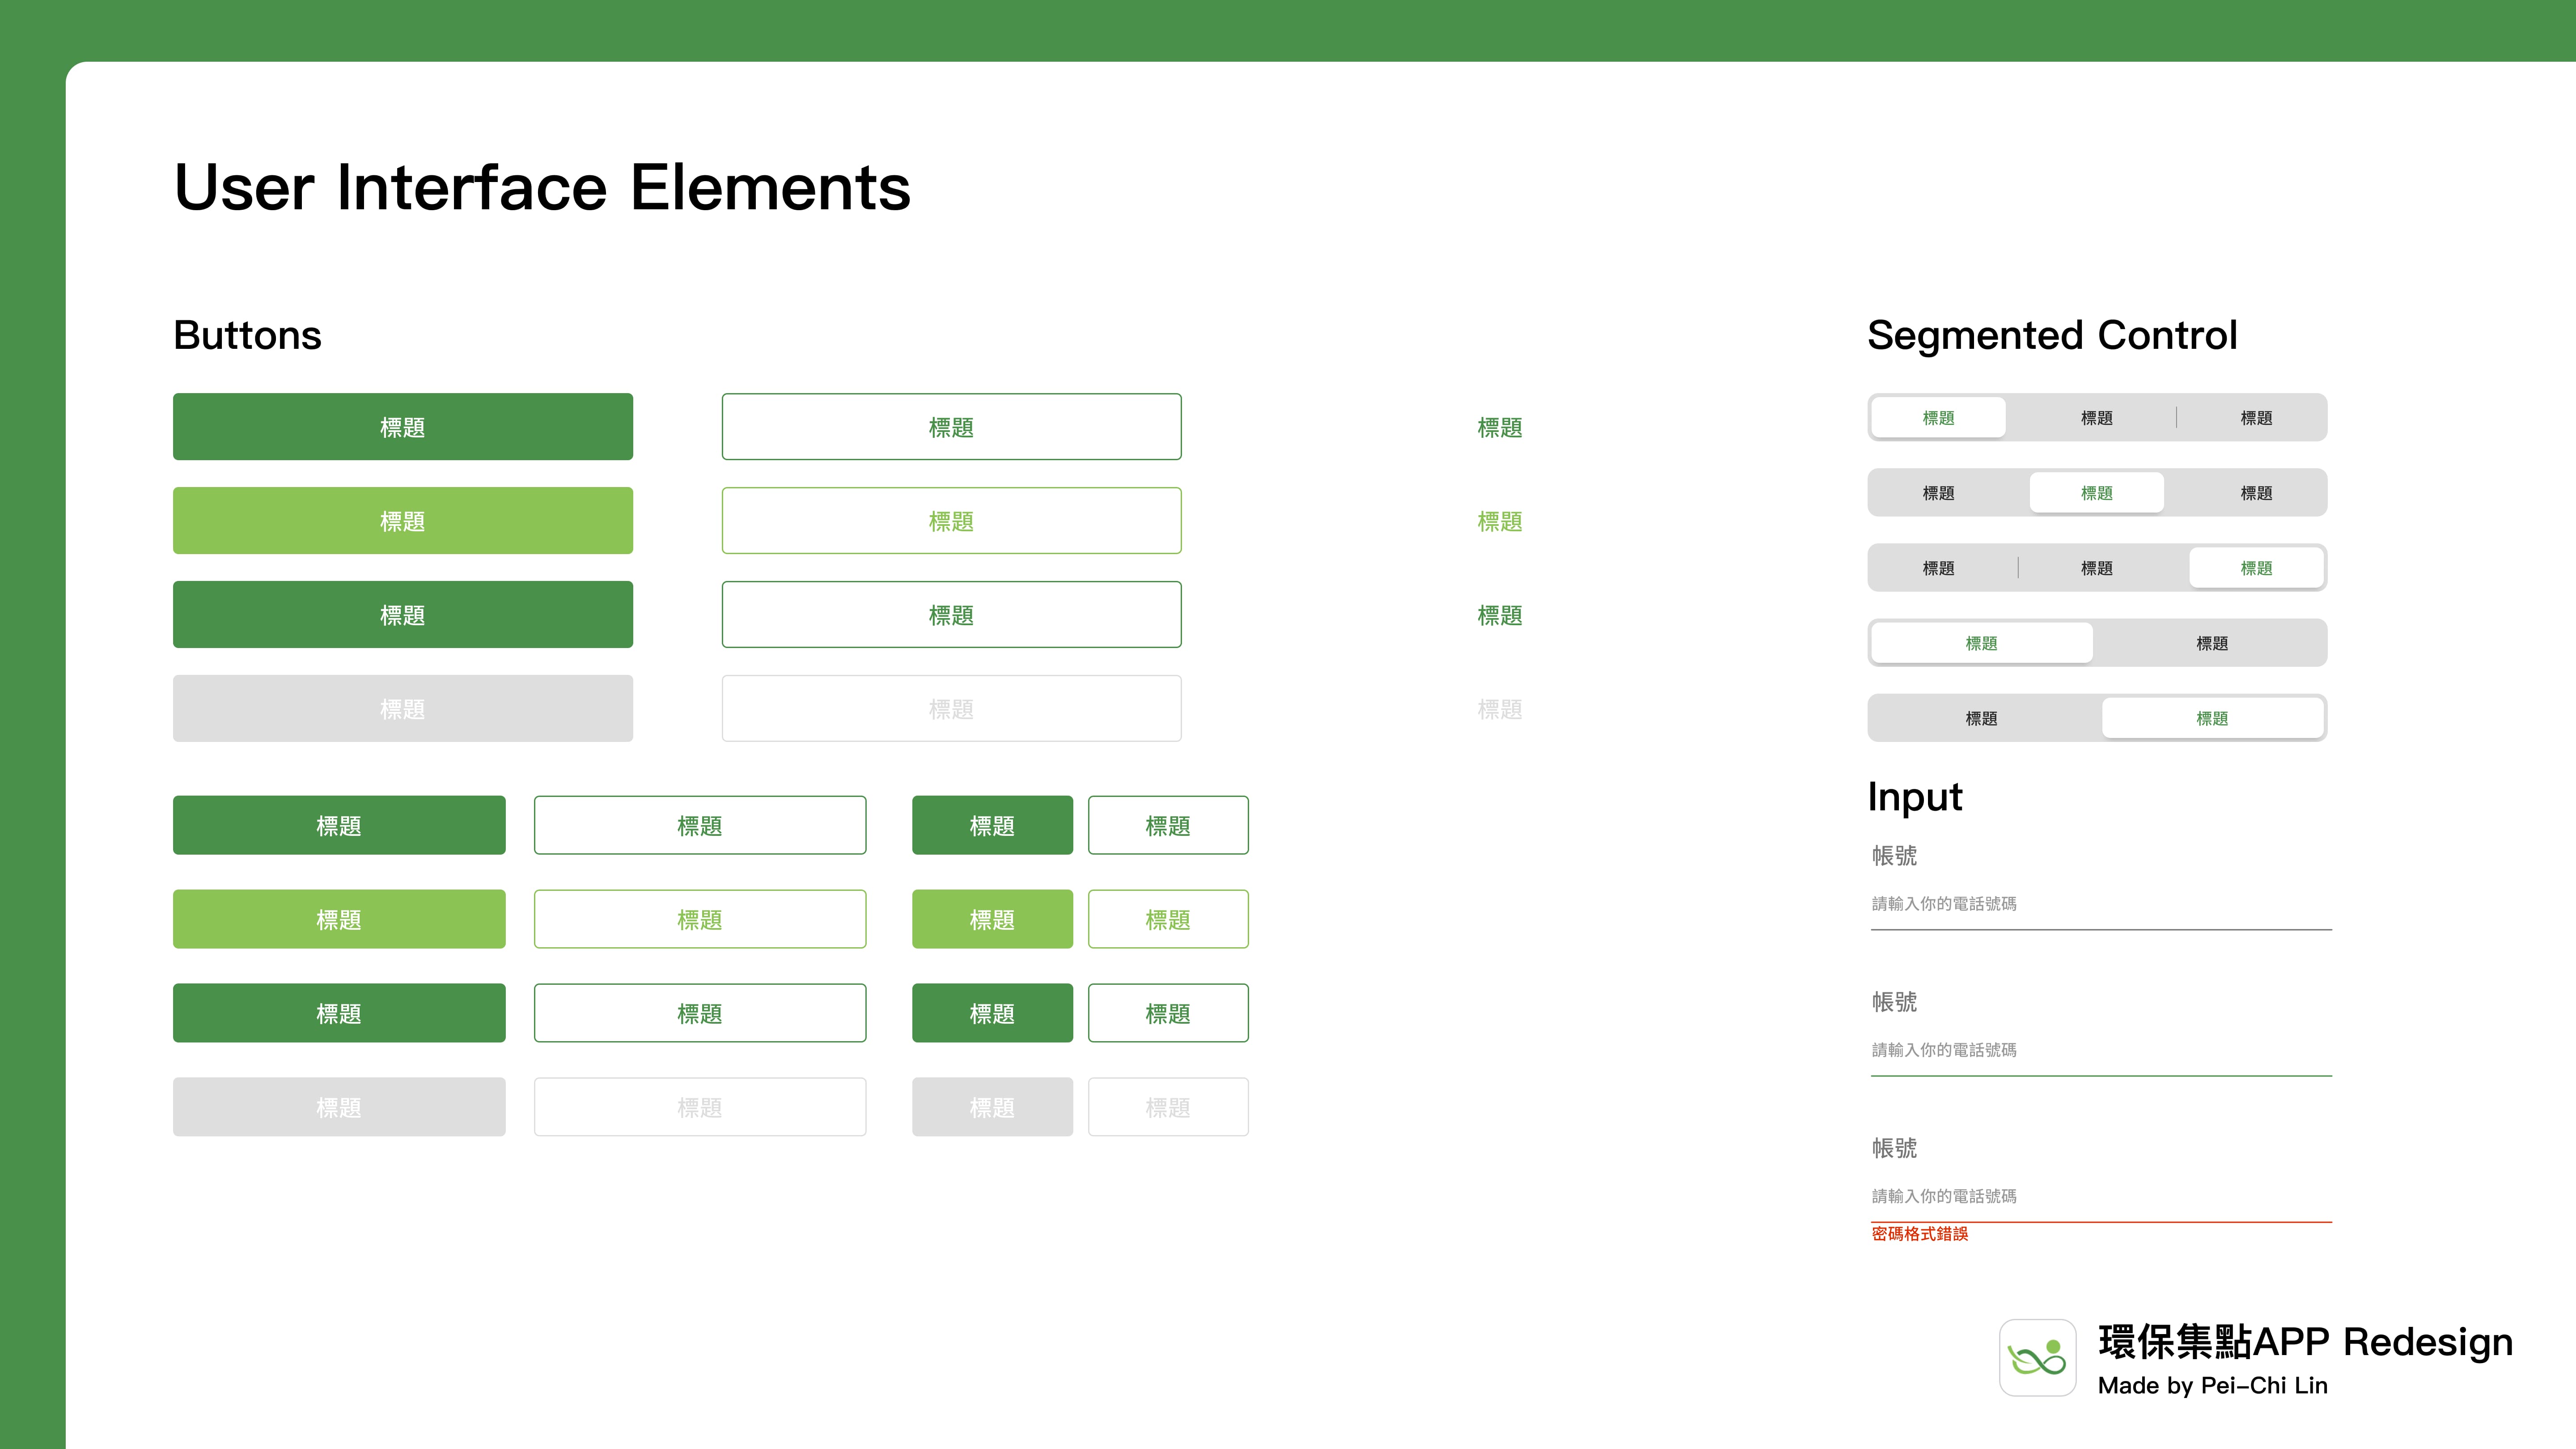The height and width of the screenshot is (1449, 2576).
Task: Click dark green text-only 標題 link, first row
Action: point(1500,428)
